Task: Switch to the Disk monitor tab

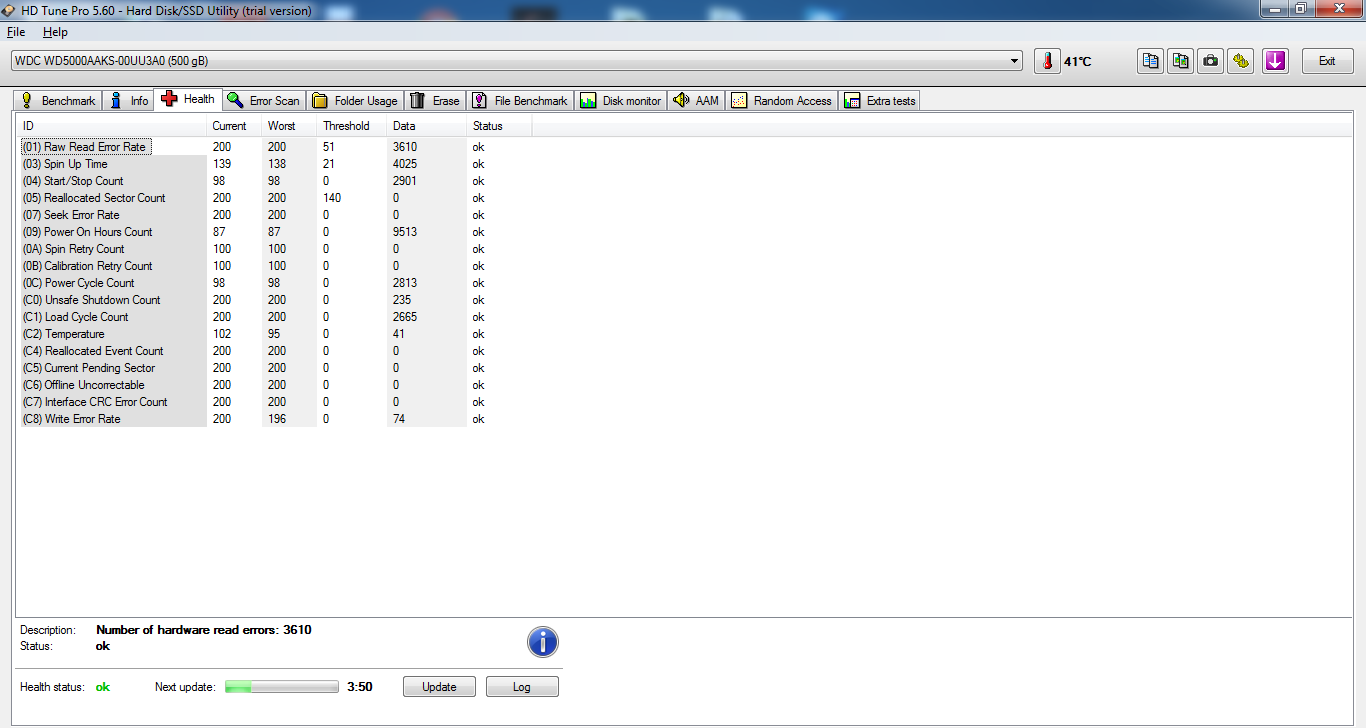Action: pyautogui.click(x=621, y=101)
